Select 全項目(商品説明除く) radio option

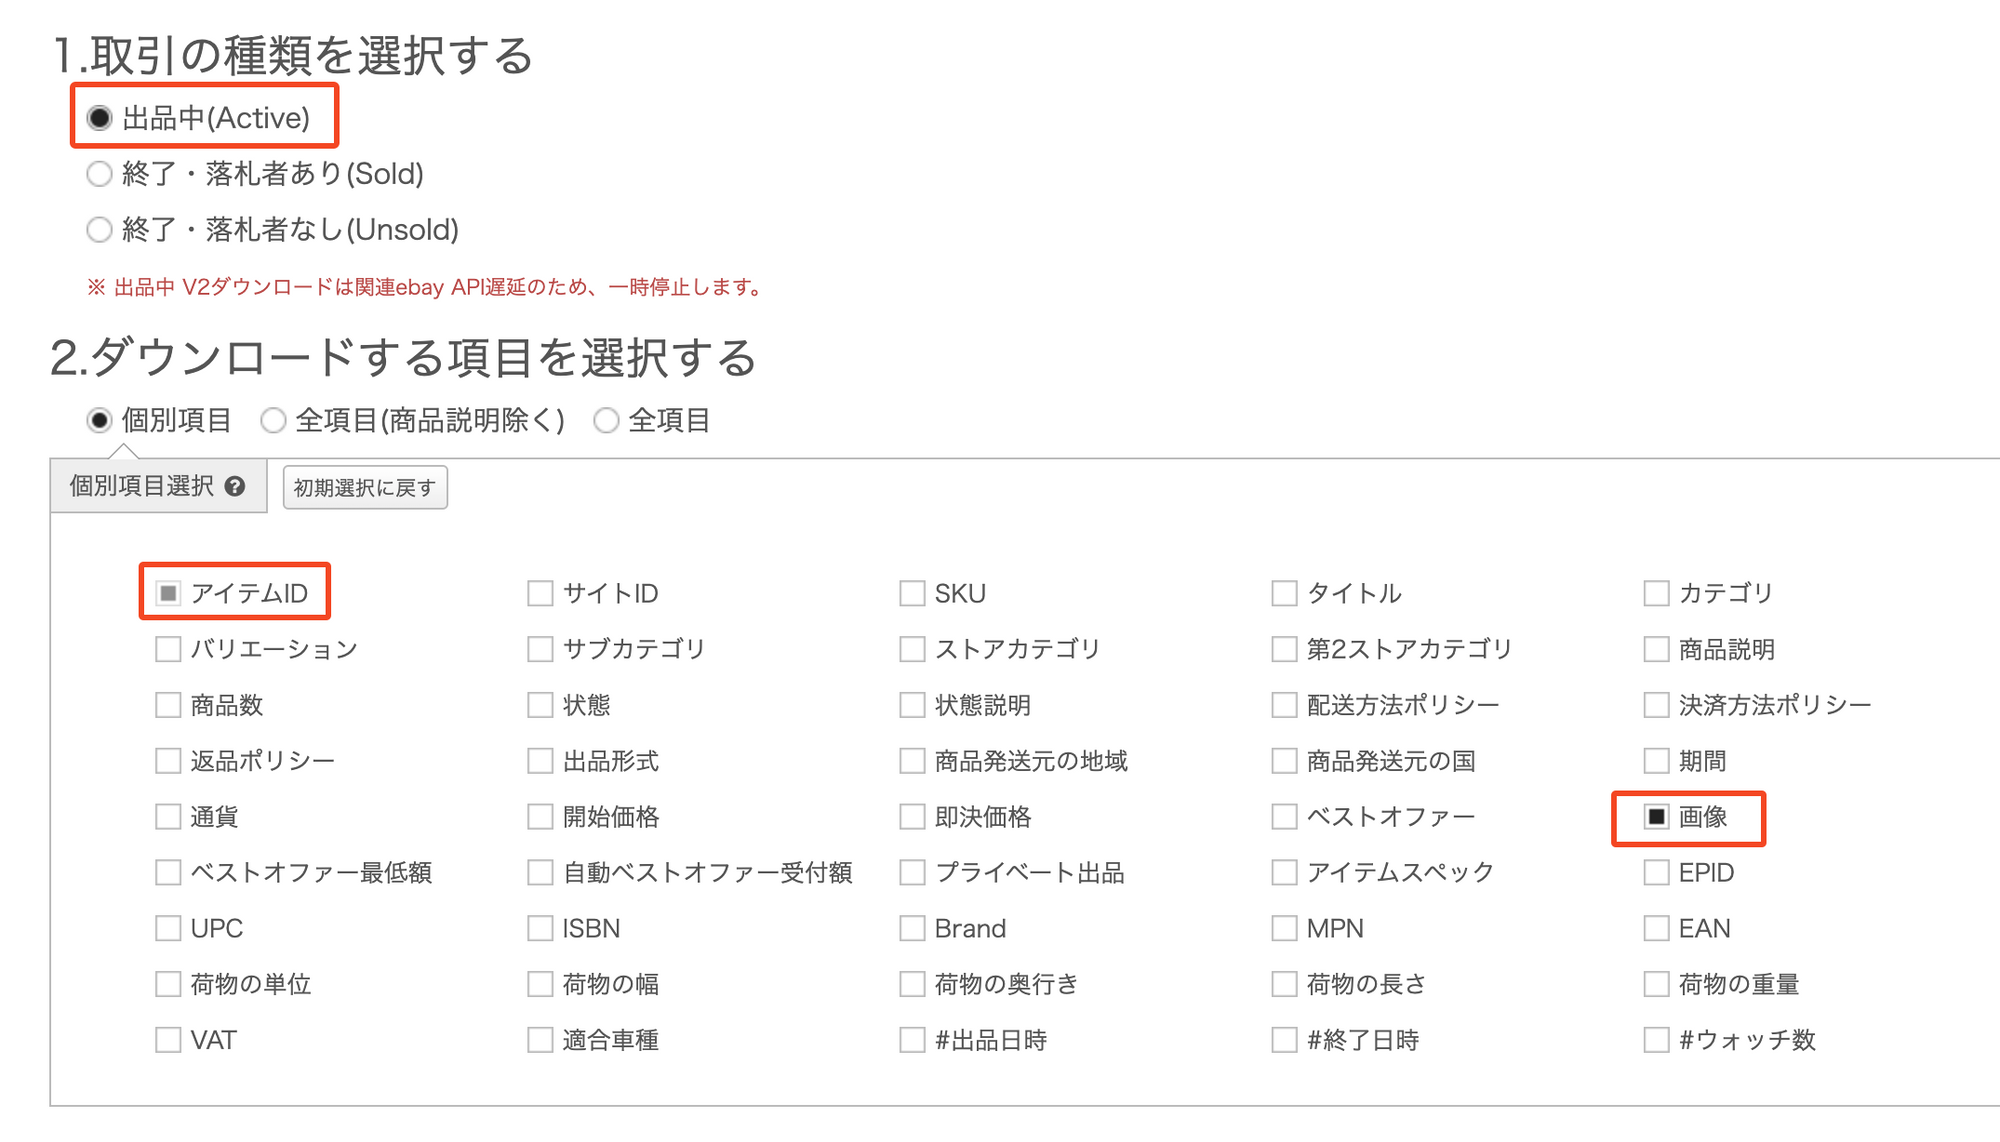[273, 421]
